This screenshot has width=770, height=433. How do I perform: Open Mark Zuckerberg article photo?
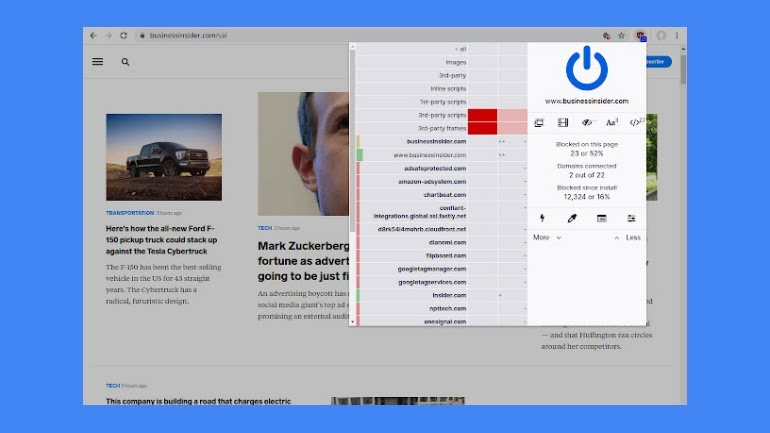coord(303,154)
